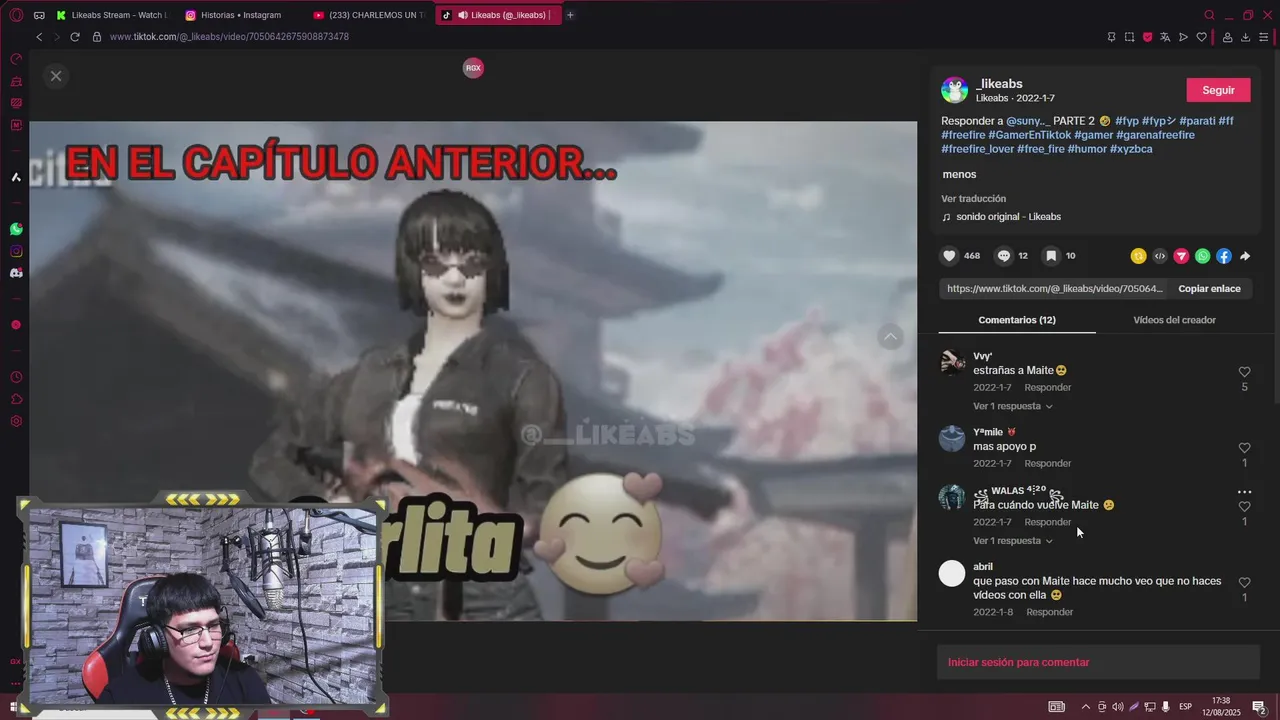Open the _likeabs profile avatar
The image size is (1280, 720).
(954, 90)
